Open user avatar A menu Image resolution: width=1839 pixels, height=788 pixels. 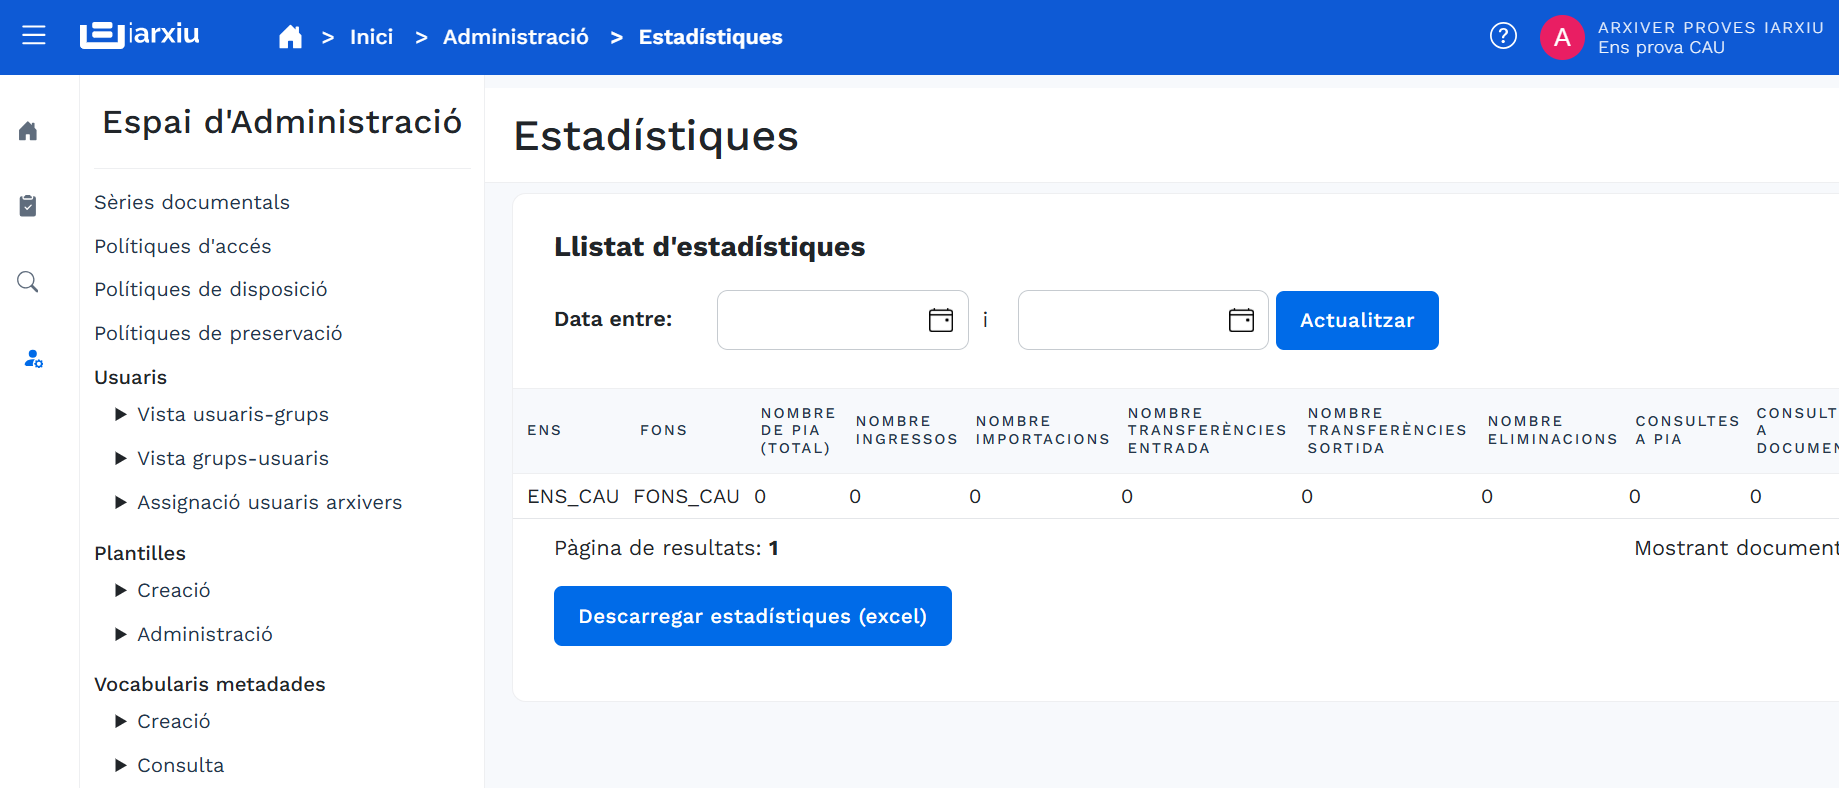[x=1562, y=37]
